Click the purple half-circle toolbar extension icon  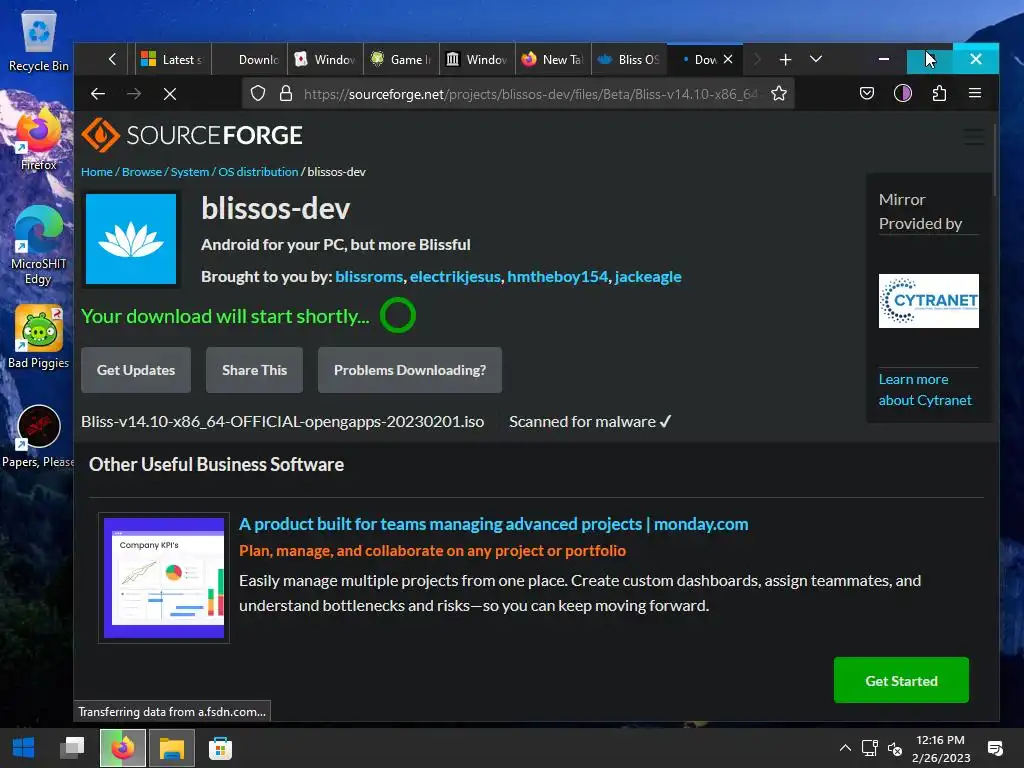903,93
